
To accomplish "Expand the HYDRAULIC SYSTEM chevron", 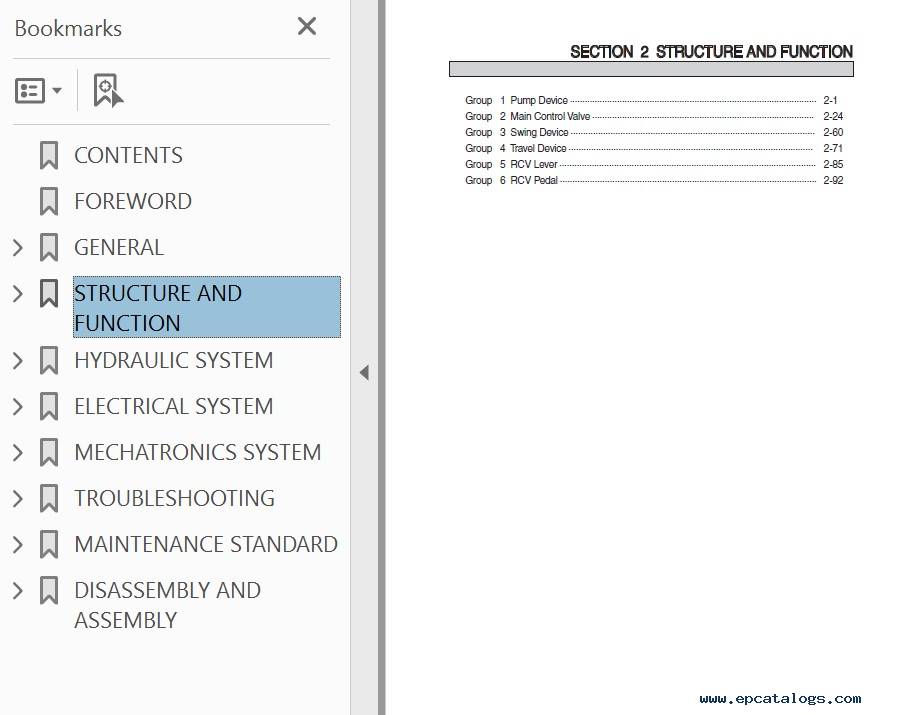I will (x=18, y=360).
